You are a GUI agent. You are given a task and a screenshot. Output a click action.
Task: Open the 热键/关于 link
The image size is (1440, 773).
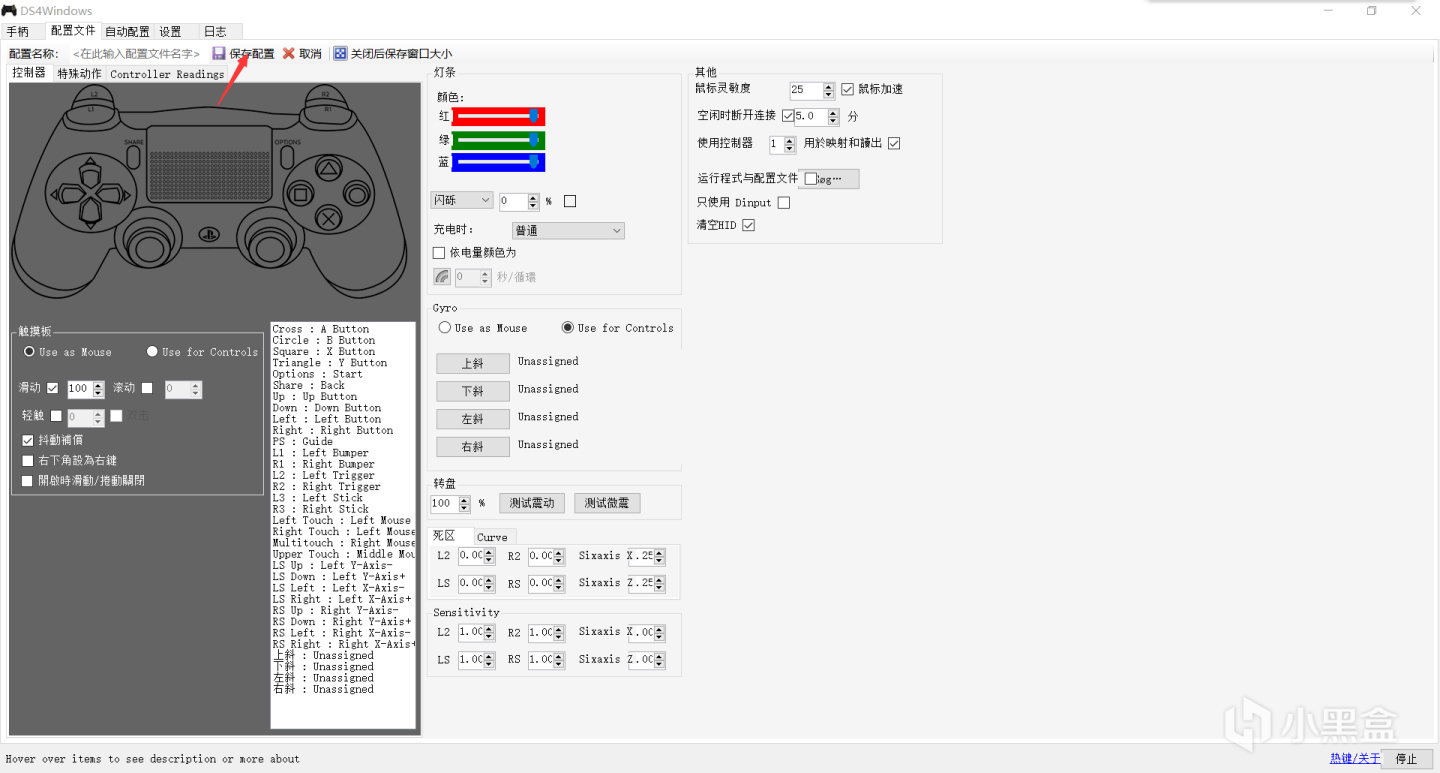(x=1355, y=759)
